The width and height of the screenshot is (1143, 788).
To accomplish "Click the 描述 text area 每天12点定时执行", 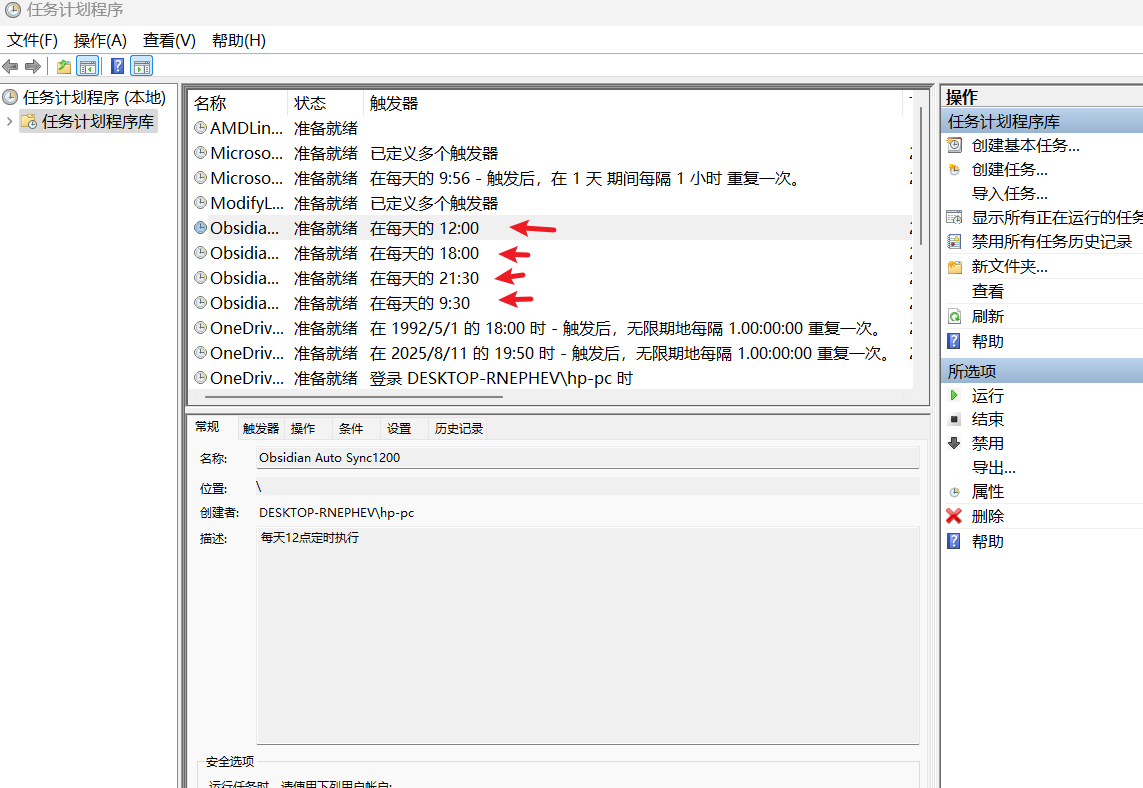I will tap(588, 635).
